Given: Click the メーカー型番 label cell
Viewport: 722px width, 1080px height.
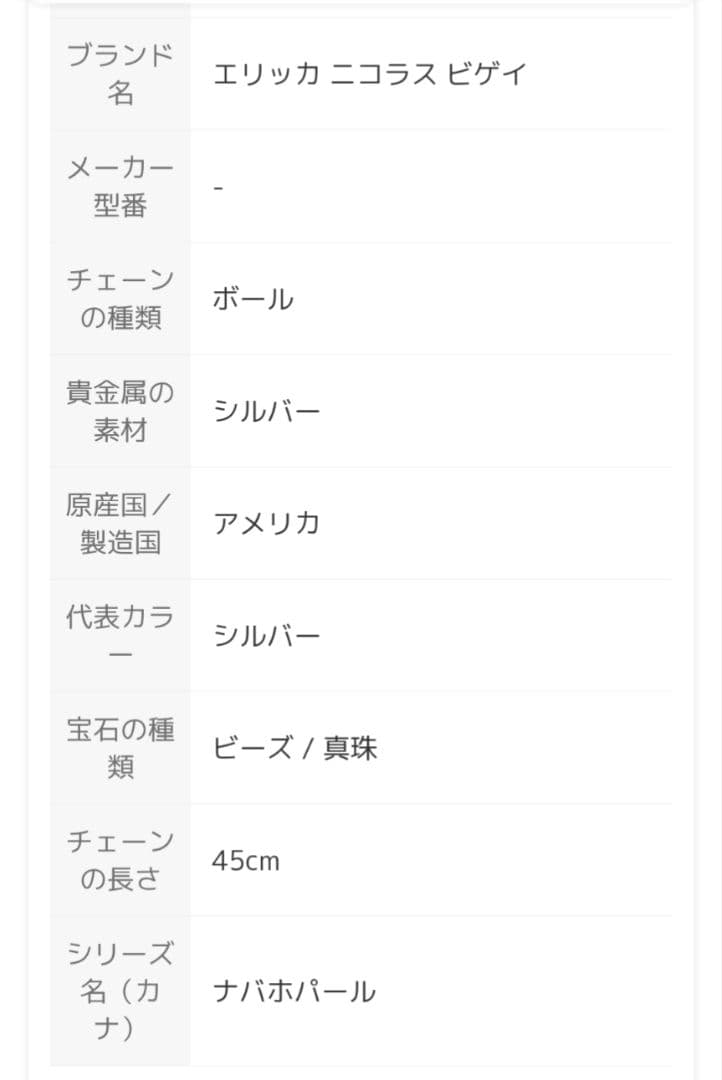Looking at the screenshot, I should click(120, 186).
